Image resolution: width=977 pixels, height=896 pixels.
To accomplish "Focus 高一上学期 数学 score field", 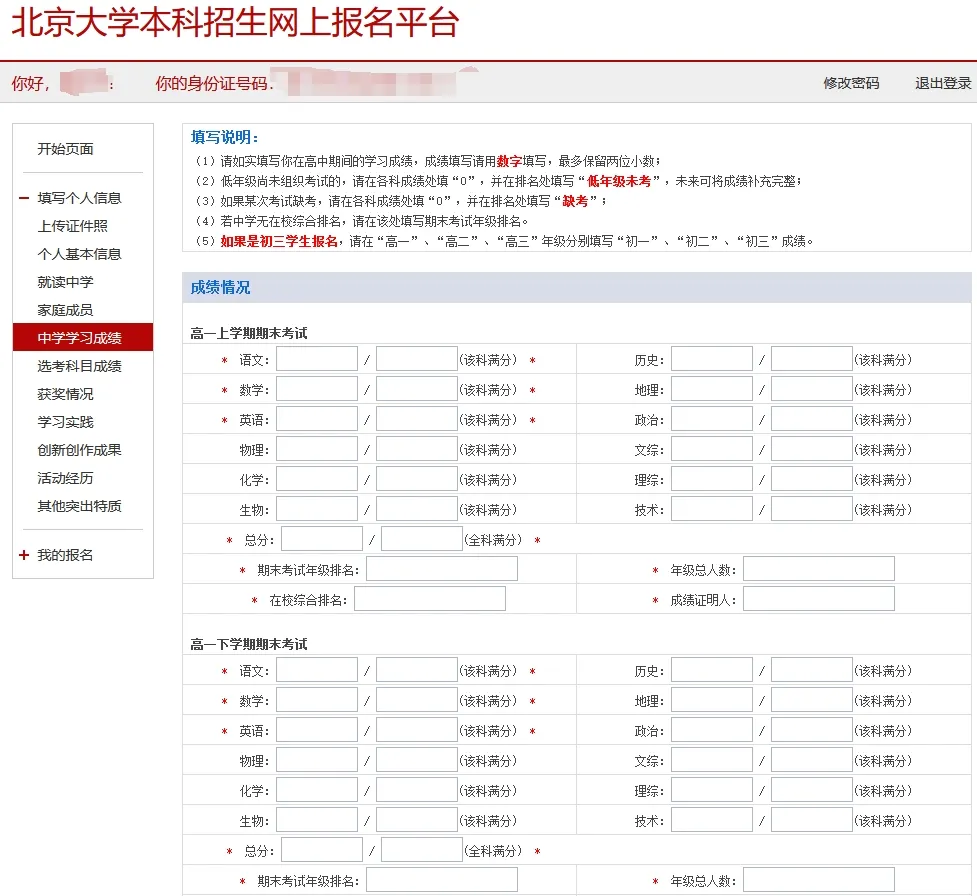I will tap(317, 389).
